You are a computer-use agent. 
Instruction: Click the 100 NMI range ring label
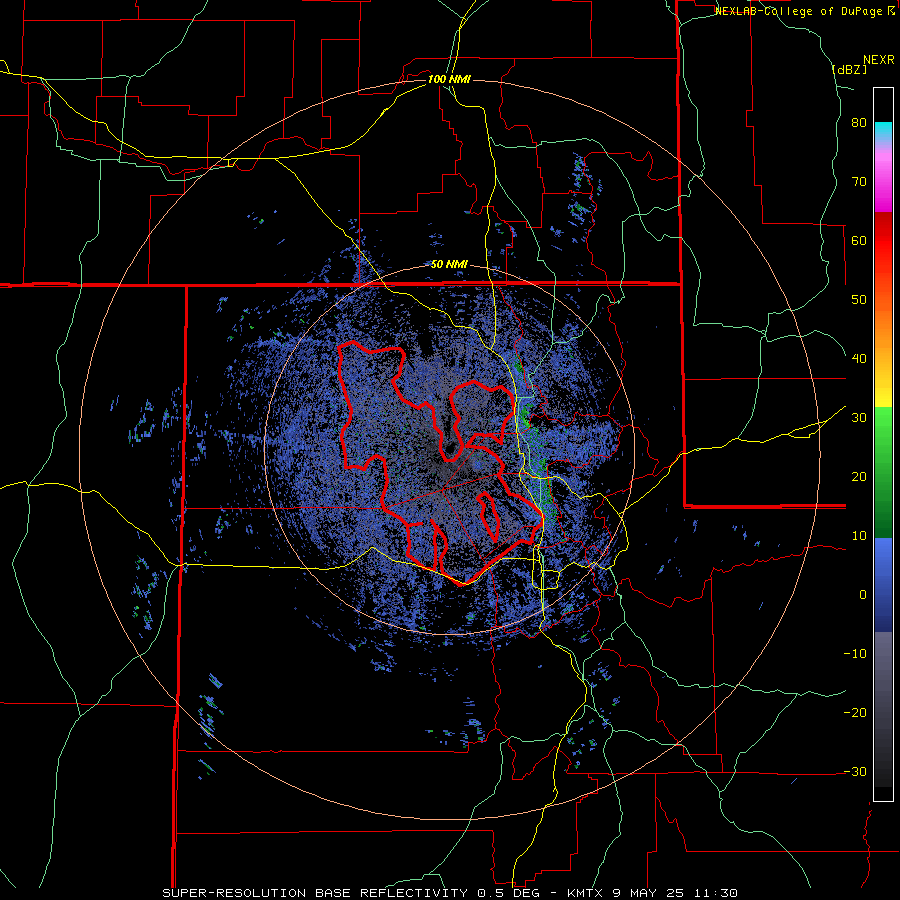pos(449,79)
